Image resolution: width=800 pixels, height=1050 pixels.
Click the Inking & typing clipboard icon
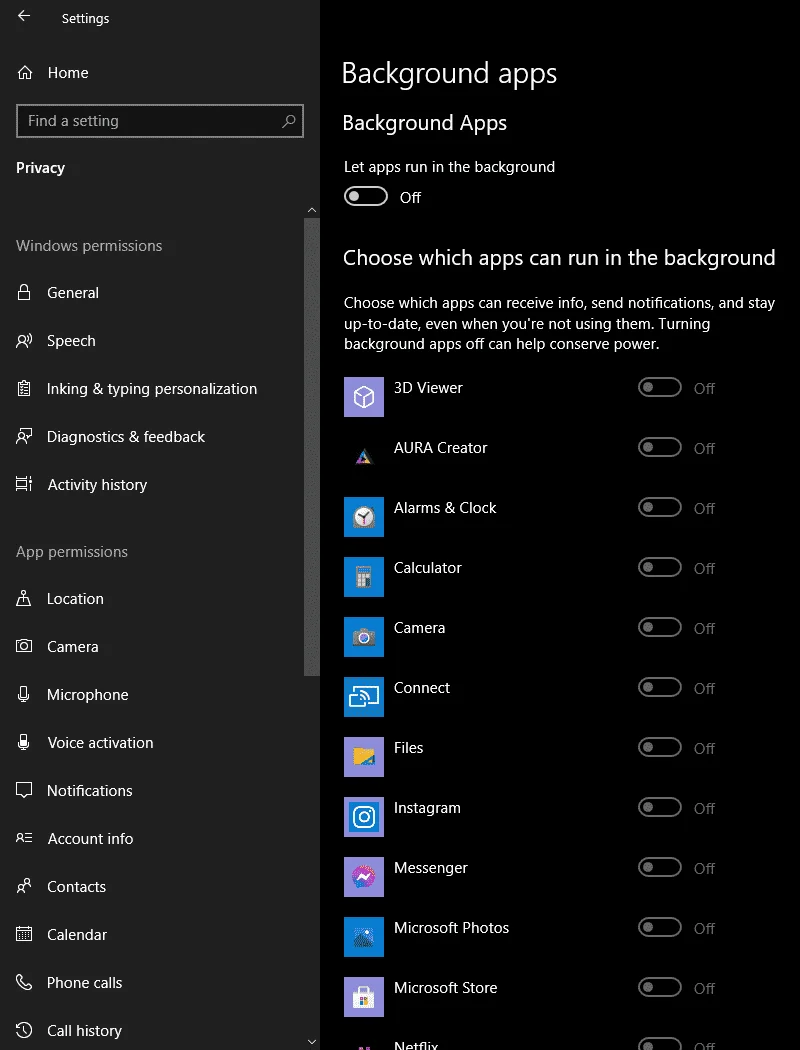[24, 388]
